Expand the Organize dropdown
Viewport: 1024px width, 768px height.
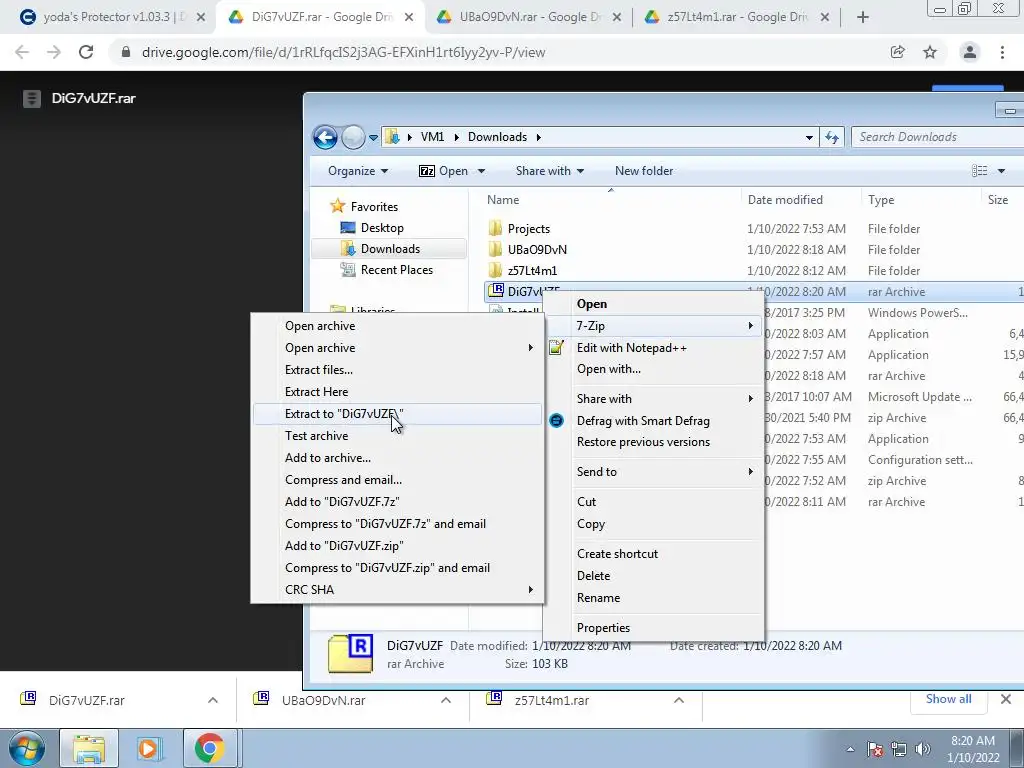(358, 170)
